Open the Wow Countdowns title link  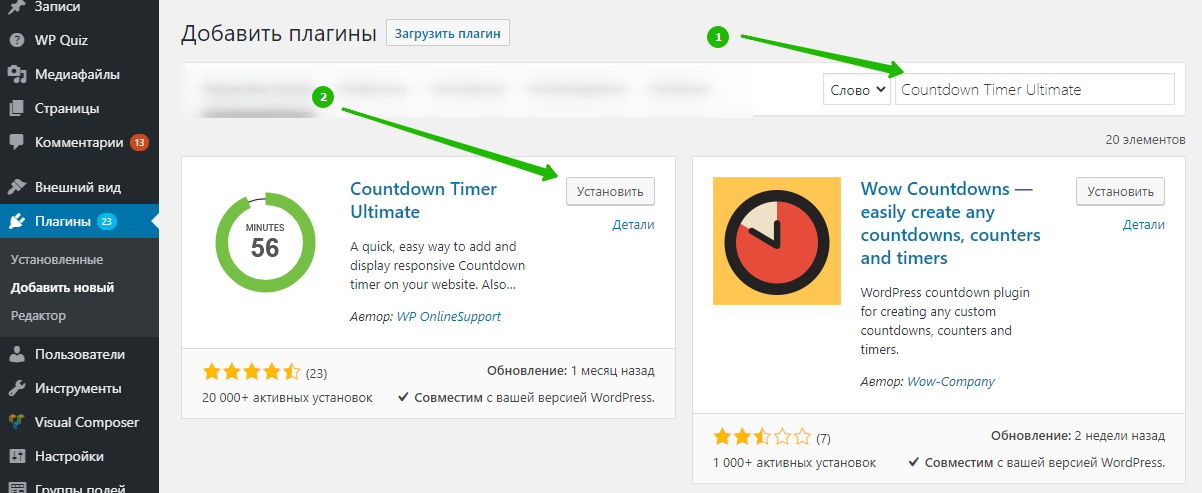point(950,223)
